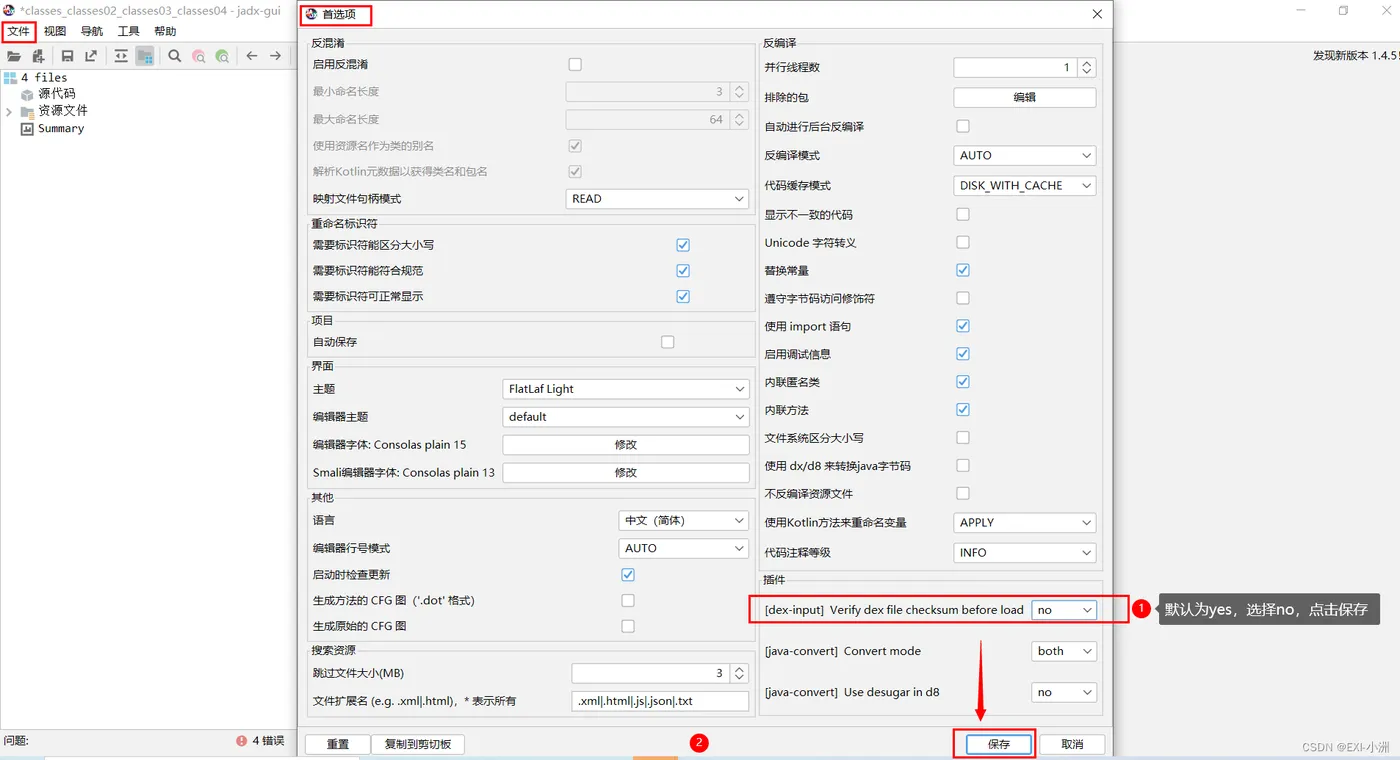
Task: Click 修改 button for Smali编辑器字体
Action: pos(626,473)
